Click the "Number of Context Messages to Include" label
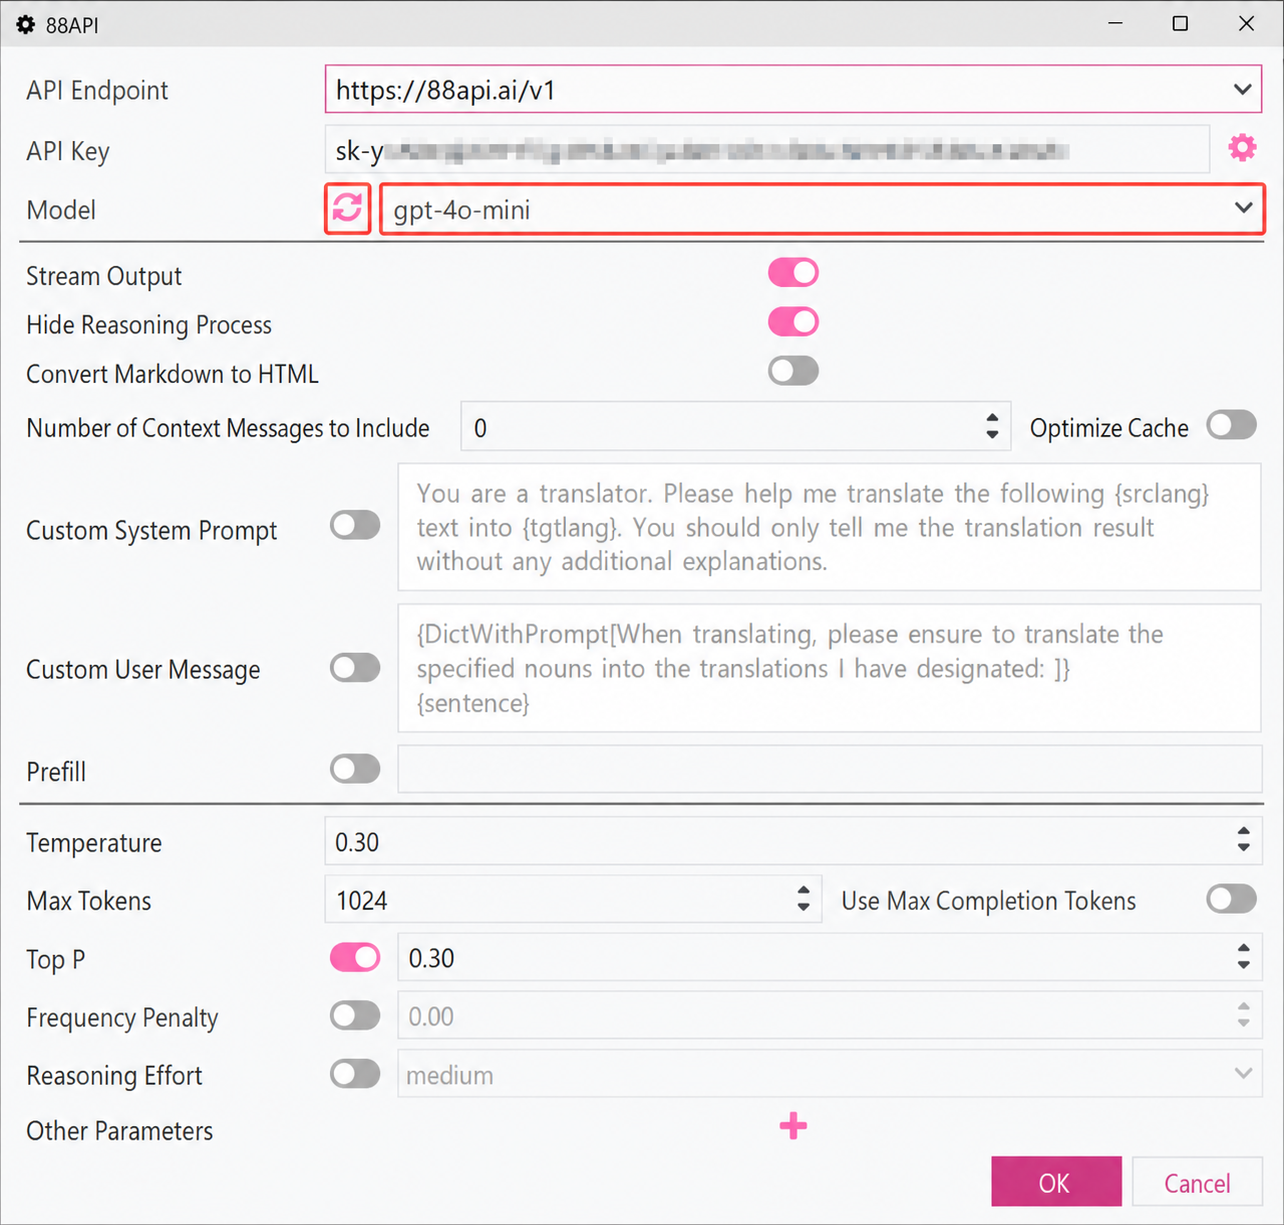Screen dimensions: 1284x1225 click(x=228, y=428)
